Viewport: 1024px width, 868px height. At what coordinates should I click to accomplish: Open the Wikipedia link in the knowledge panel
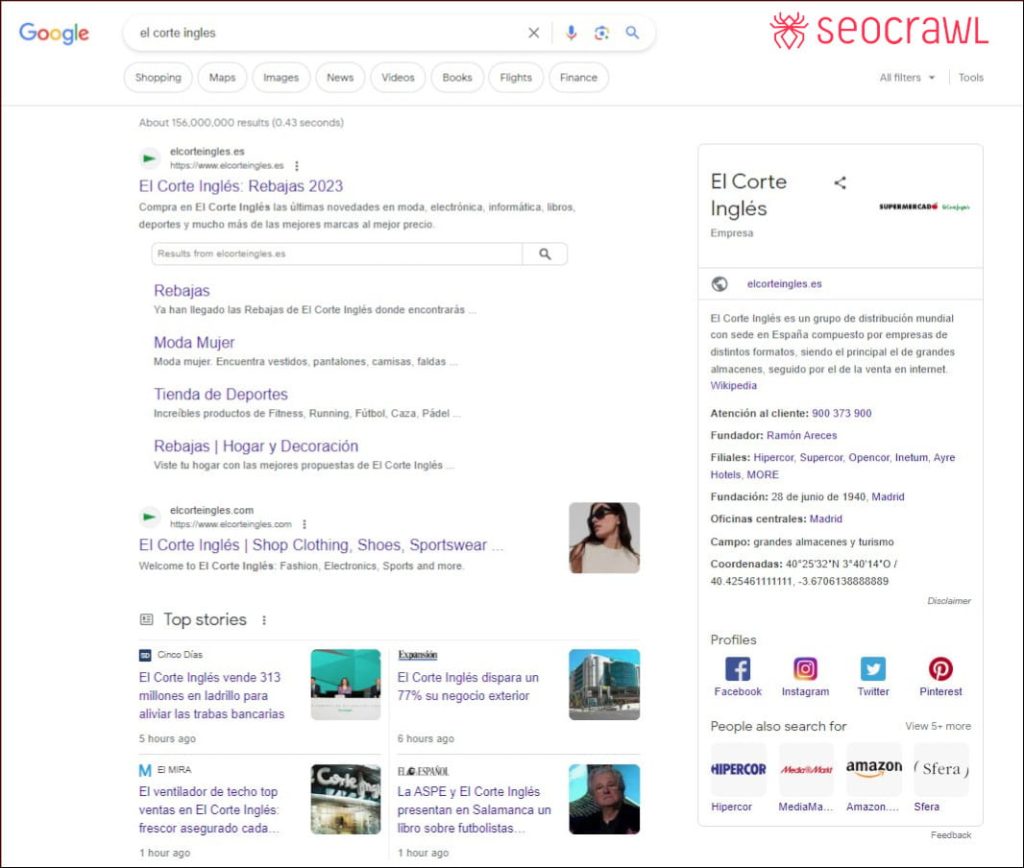[733, 385]
